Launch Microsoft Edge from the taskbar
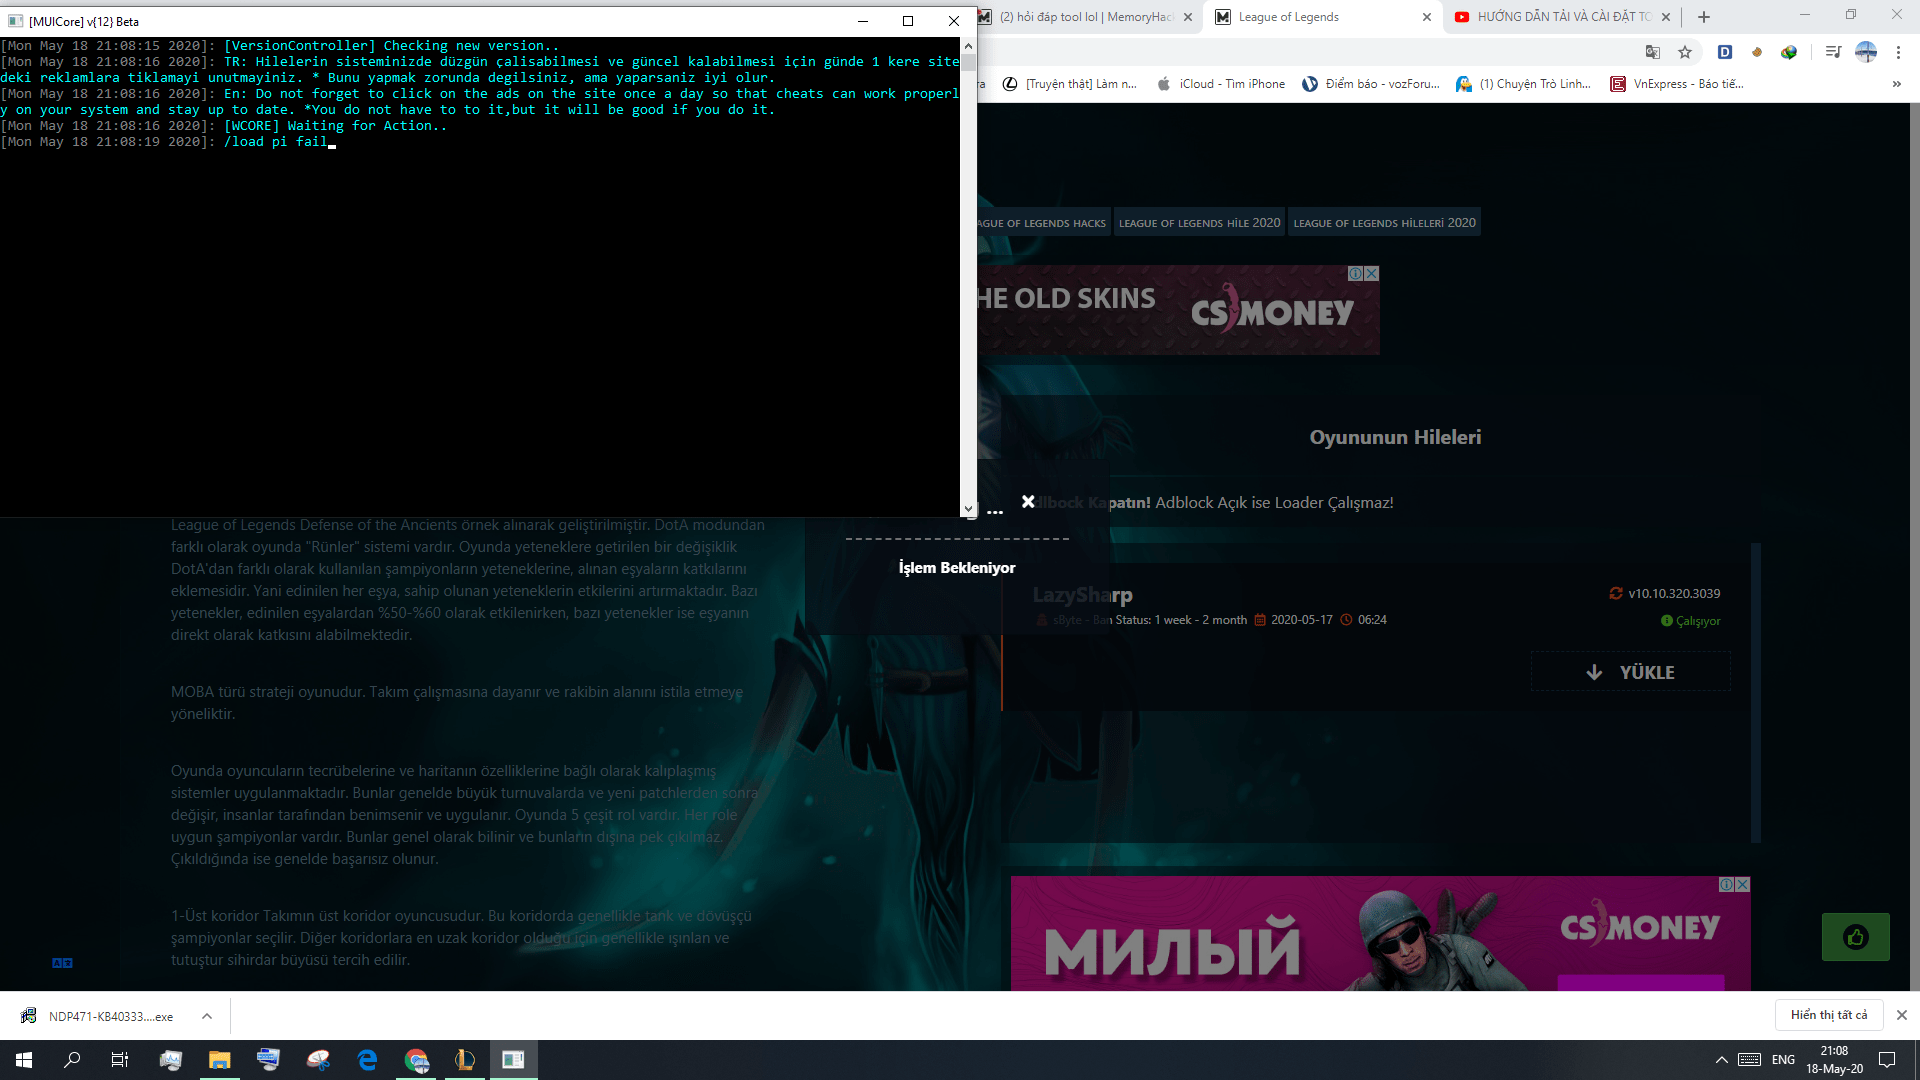This screenshot has height=1080, width=1920. pos(367,1060)
